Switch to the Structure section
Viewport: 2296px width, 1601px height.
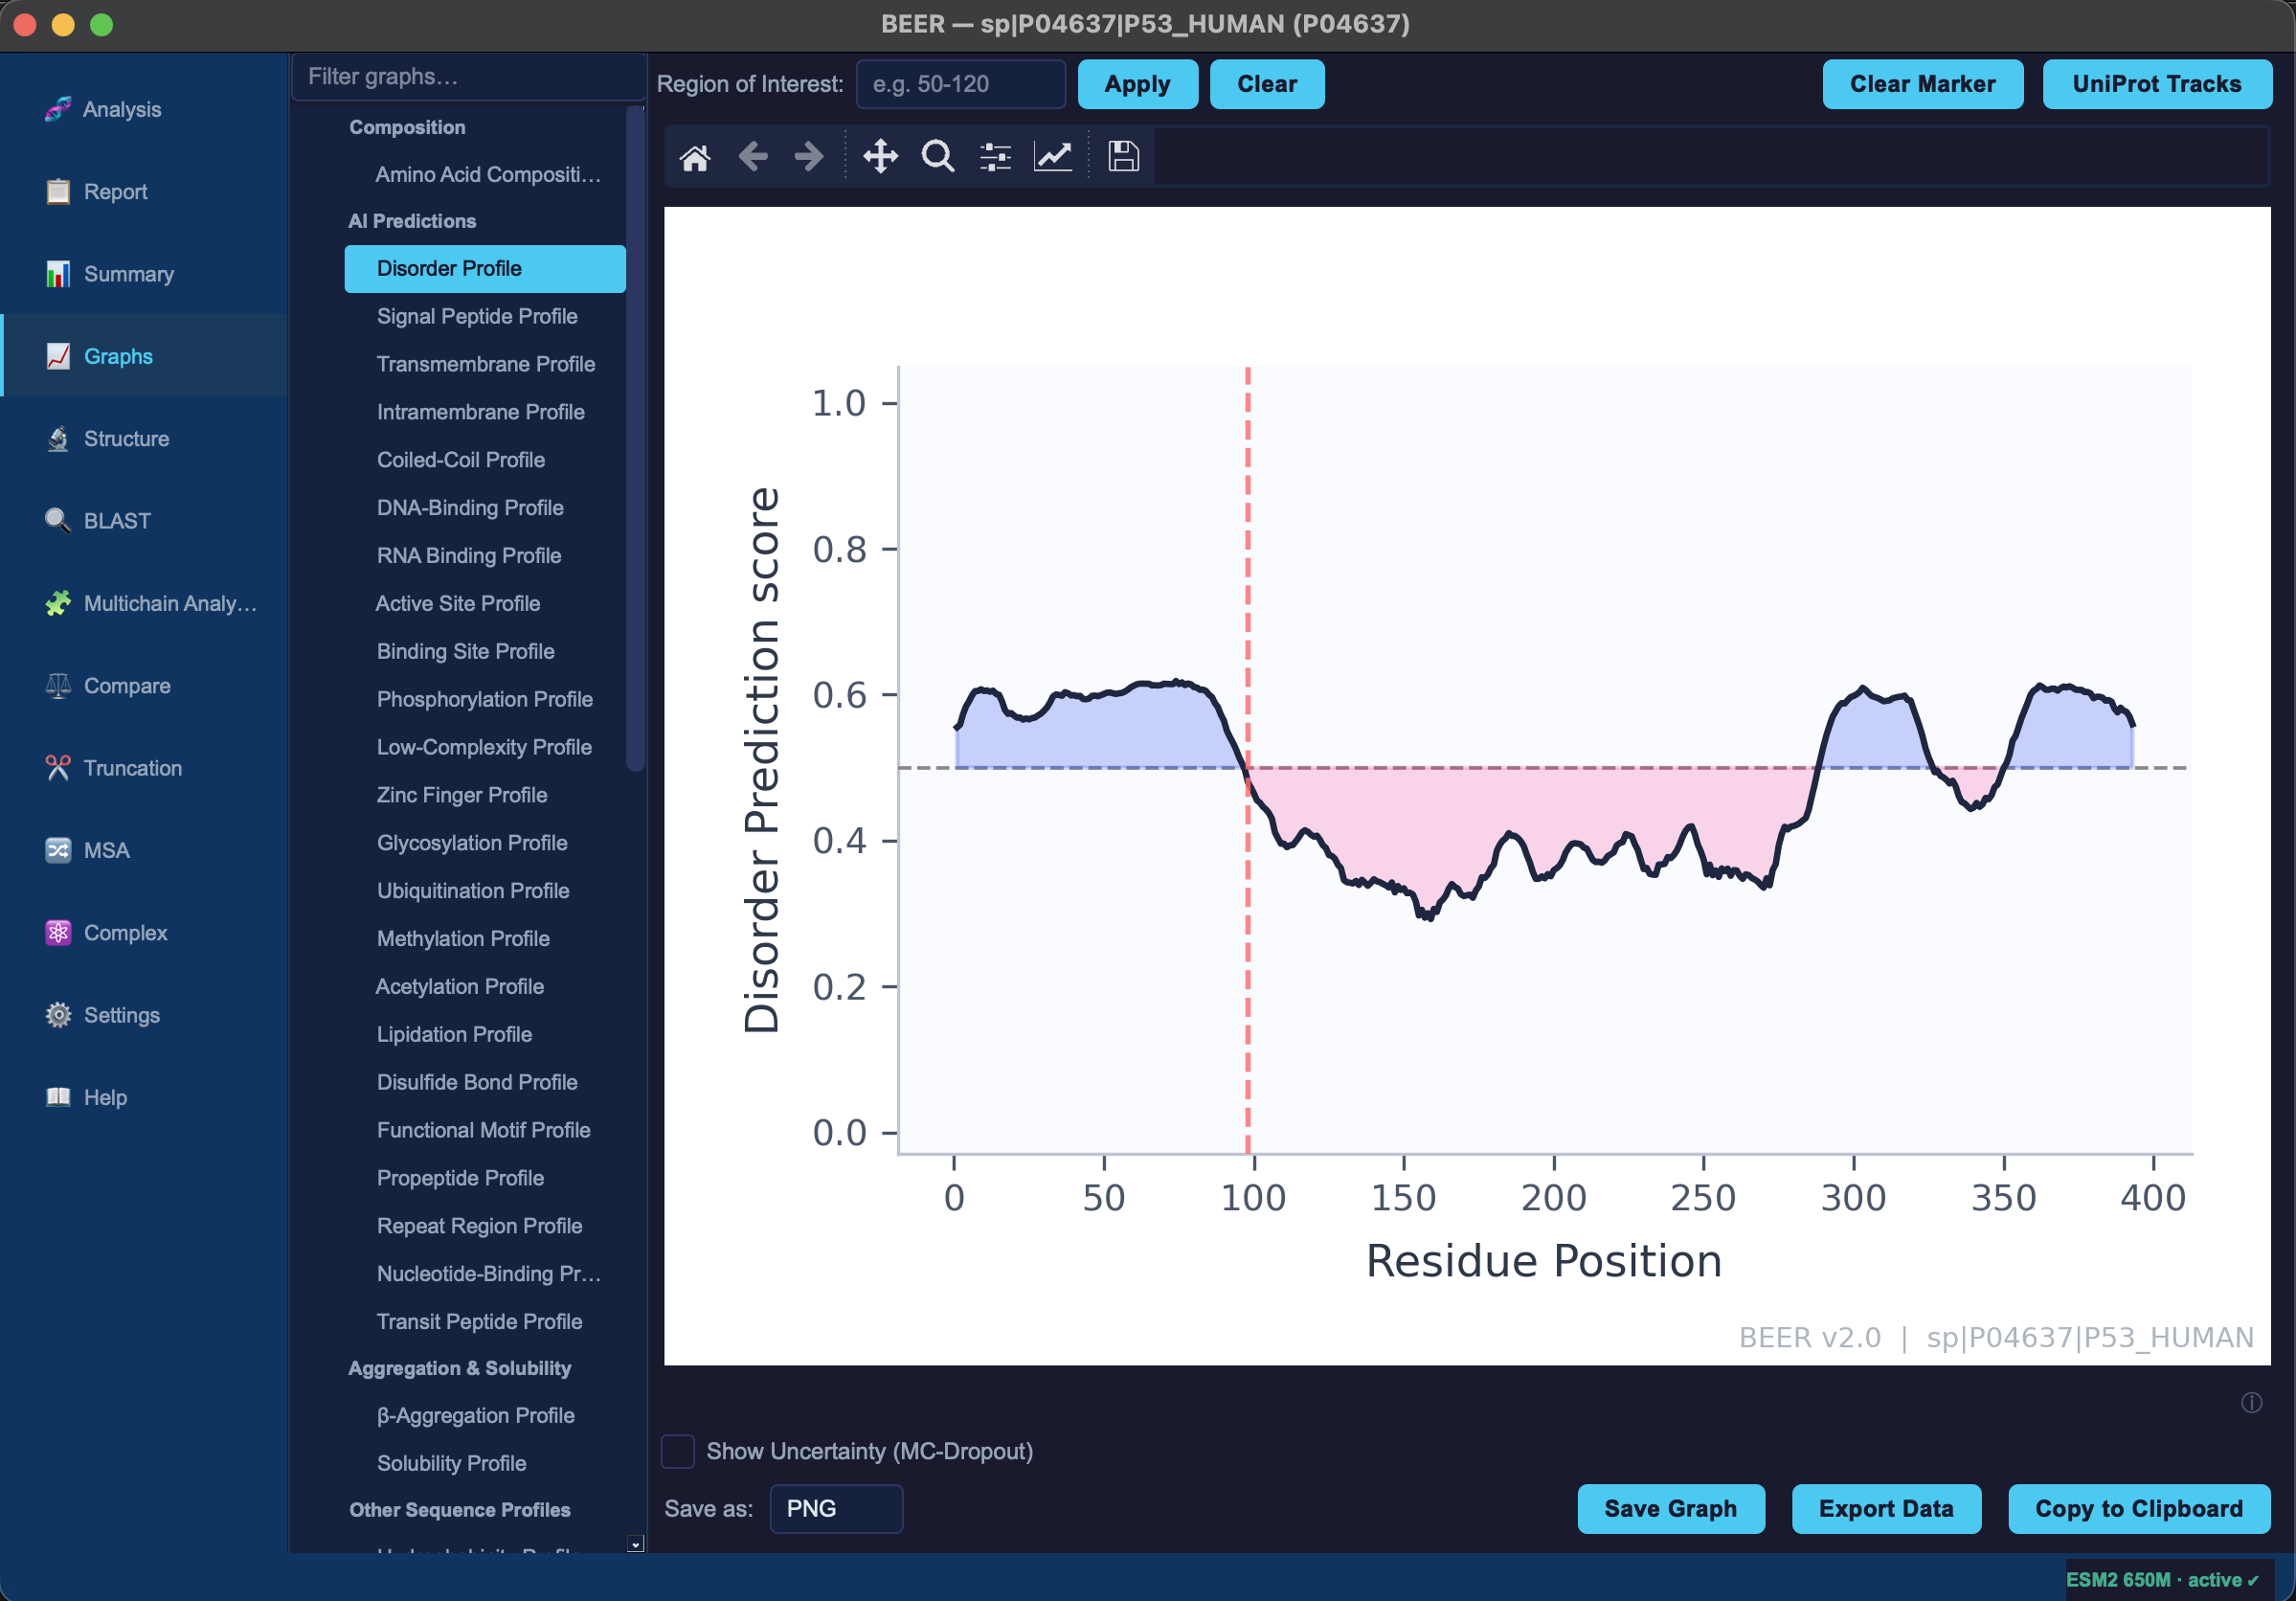point(145,438)
